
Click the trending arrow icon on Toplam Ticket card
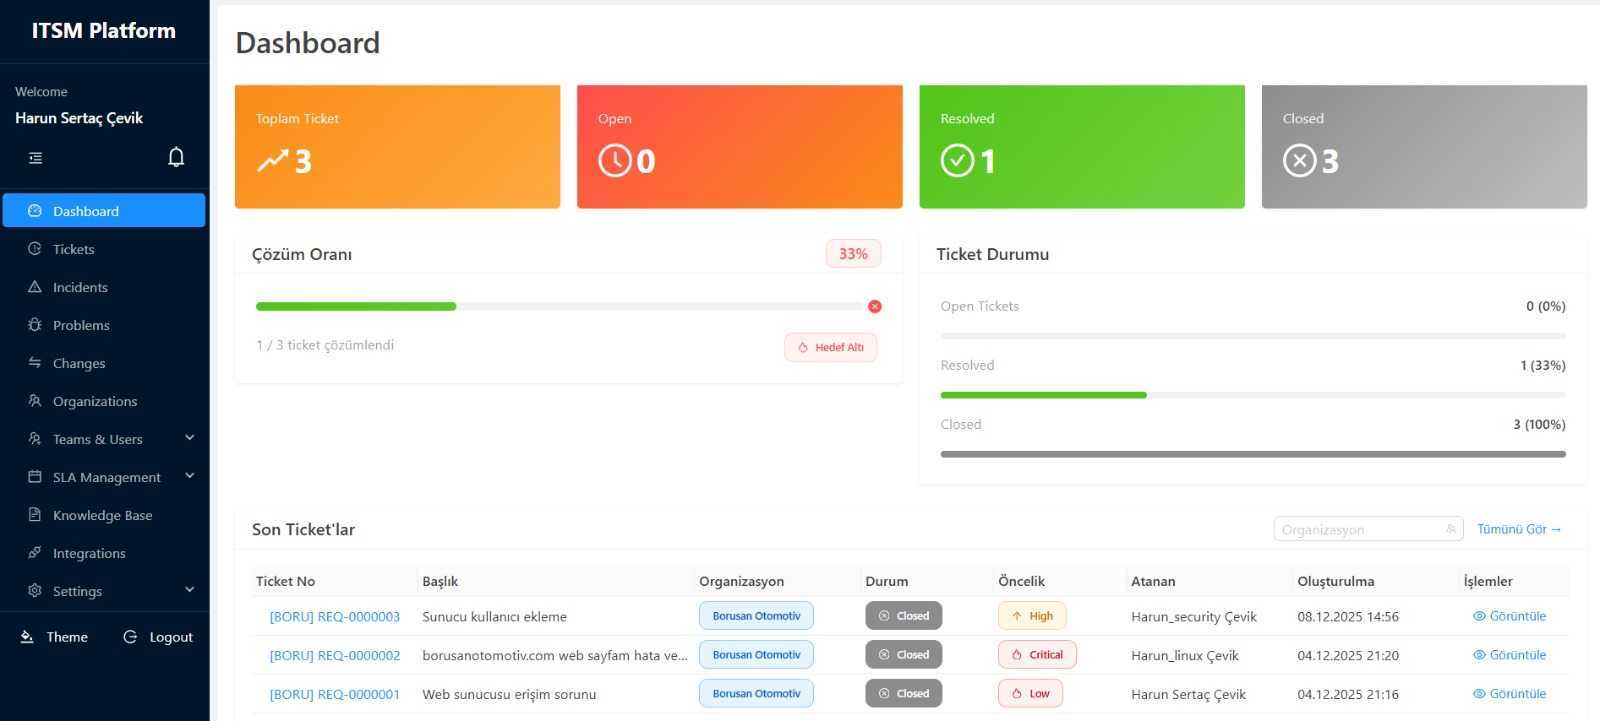click(273, 160)
